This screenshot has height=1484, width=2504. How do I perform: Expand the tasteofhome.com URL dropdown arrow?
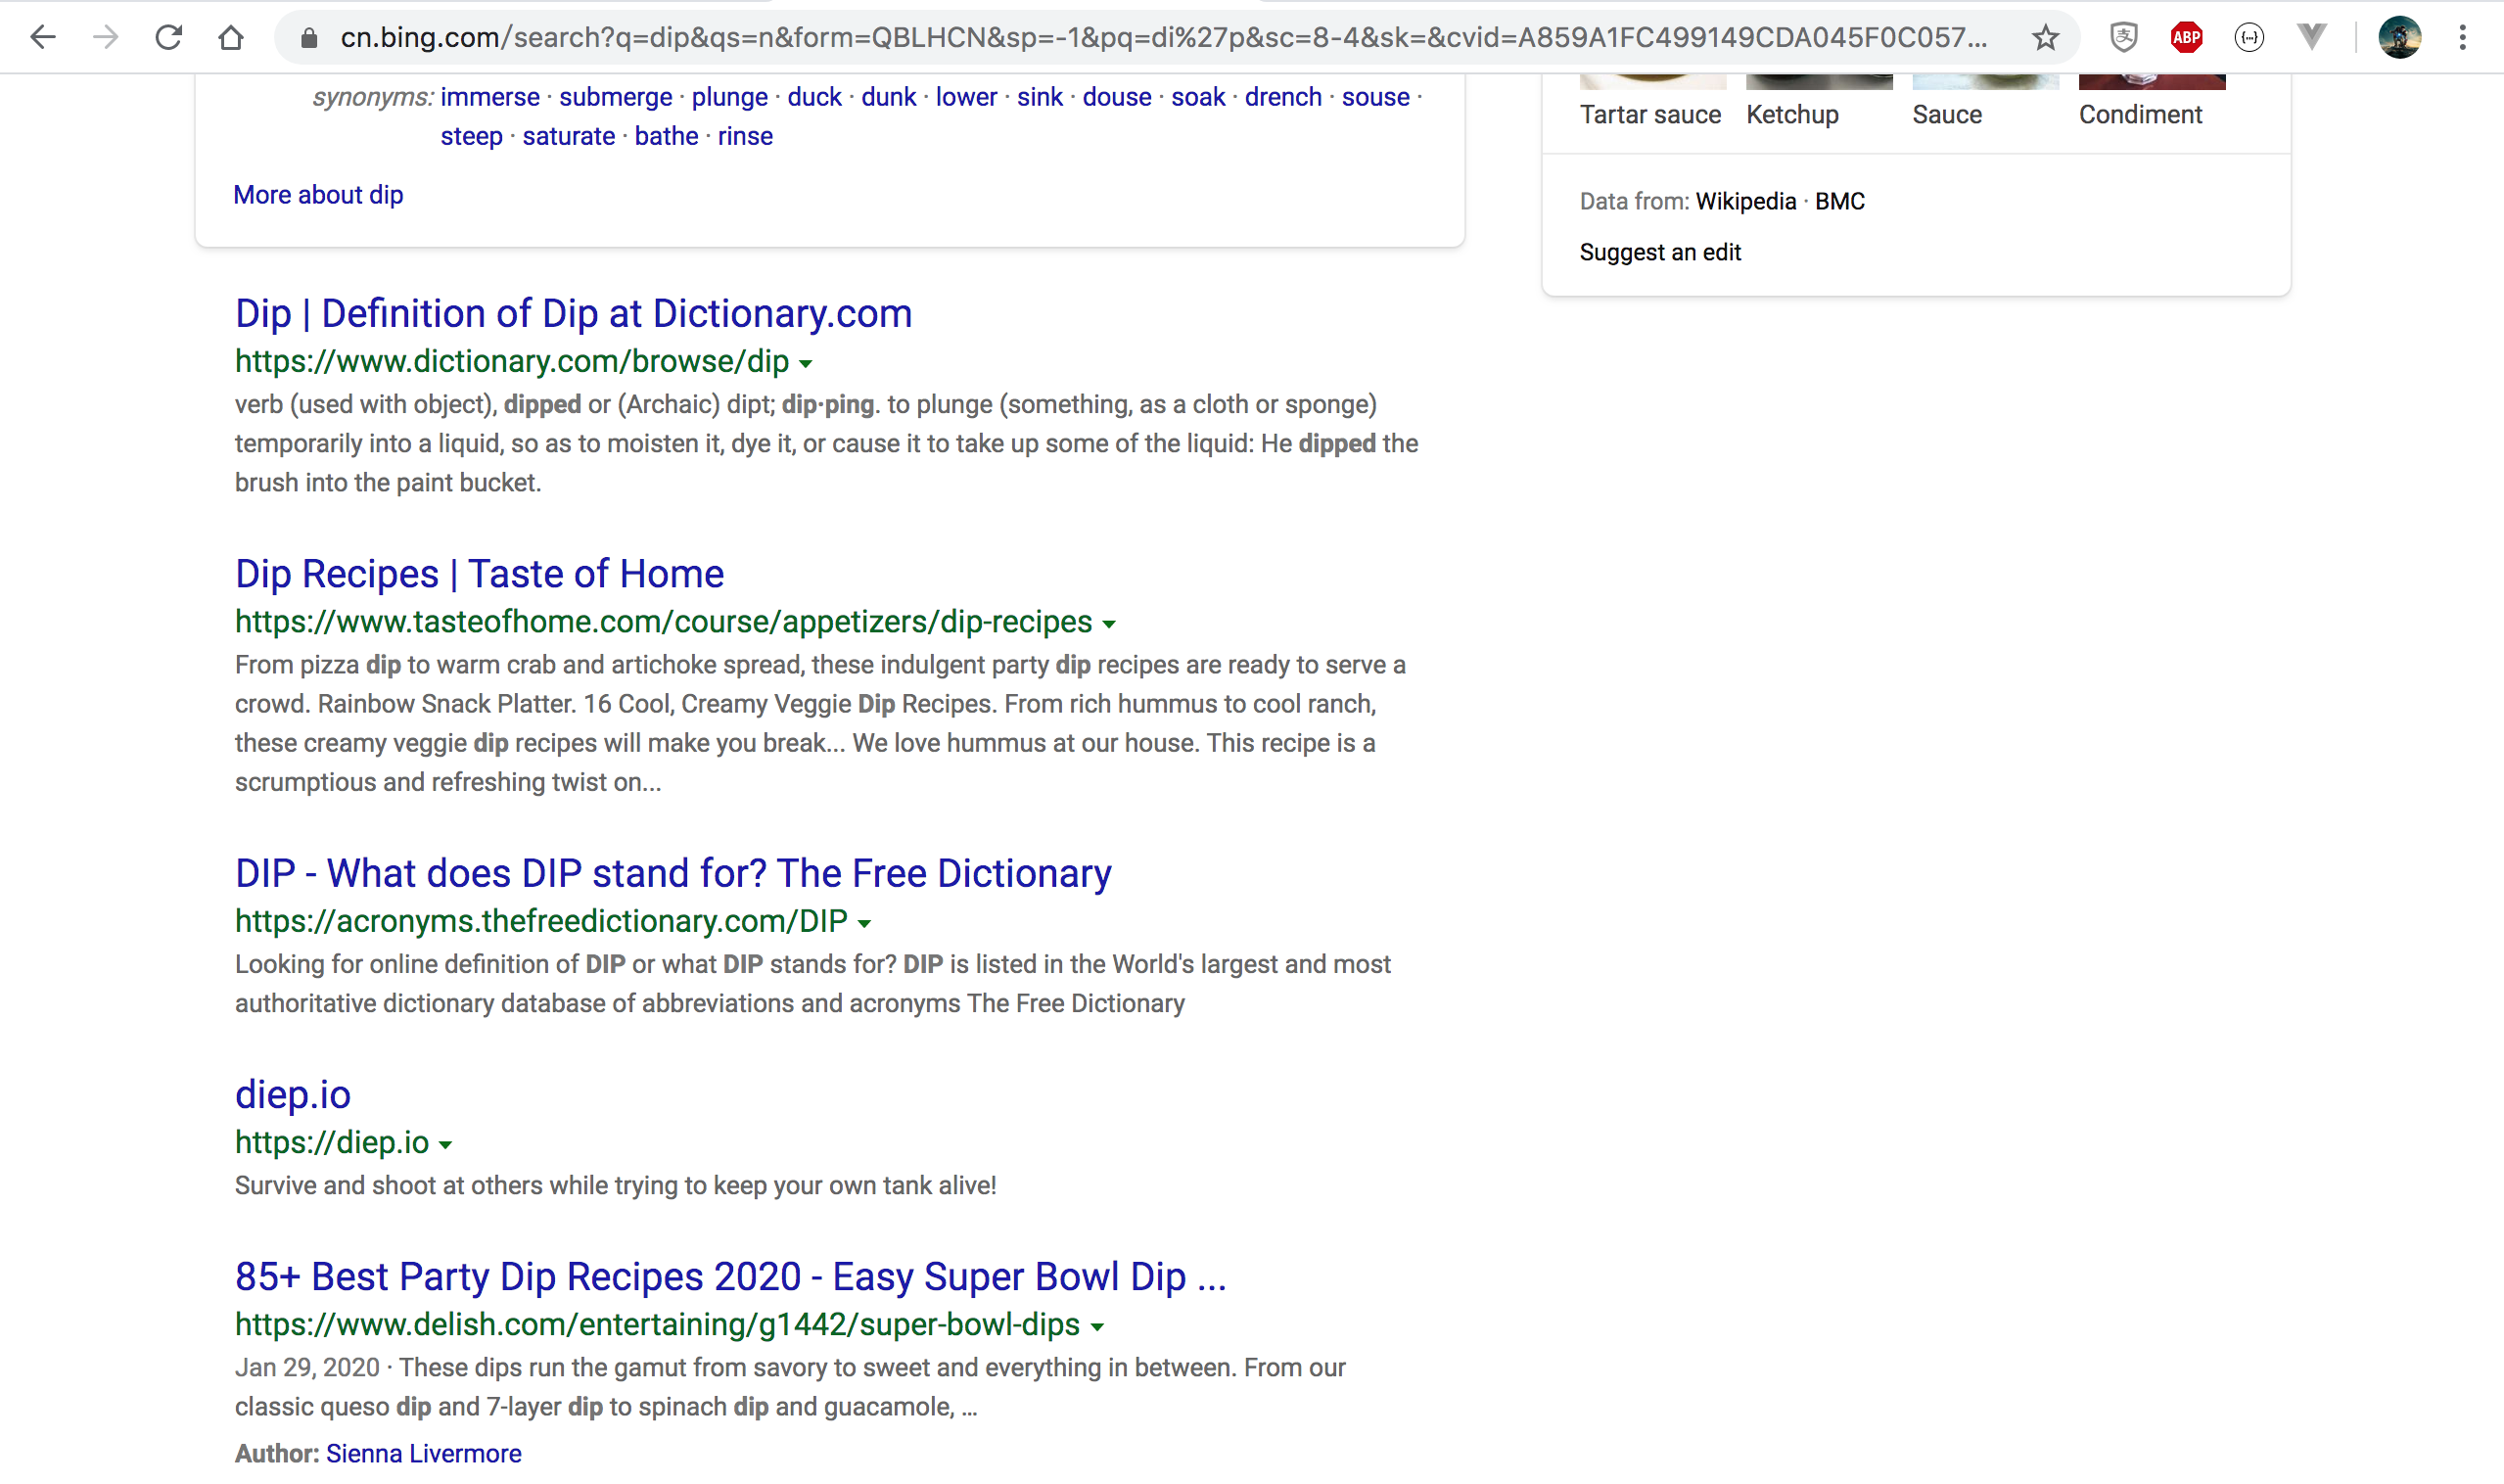point(1109,624)
